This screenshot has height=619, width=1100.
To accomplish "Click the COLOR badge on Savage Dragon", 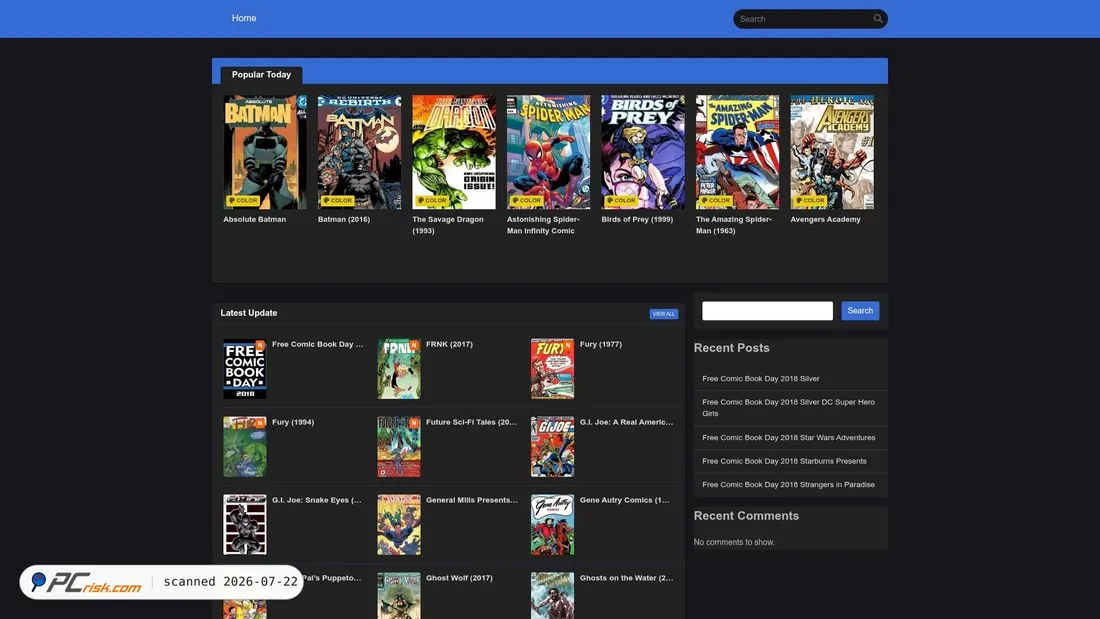I will [x=432, y=201].
